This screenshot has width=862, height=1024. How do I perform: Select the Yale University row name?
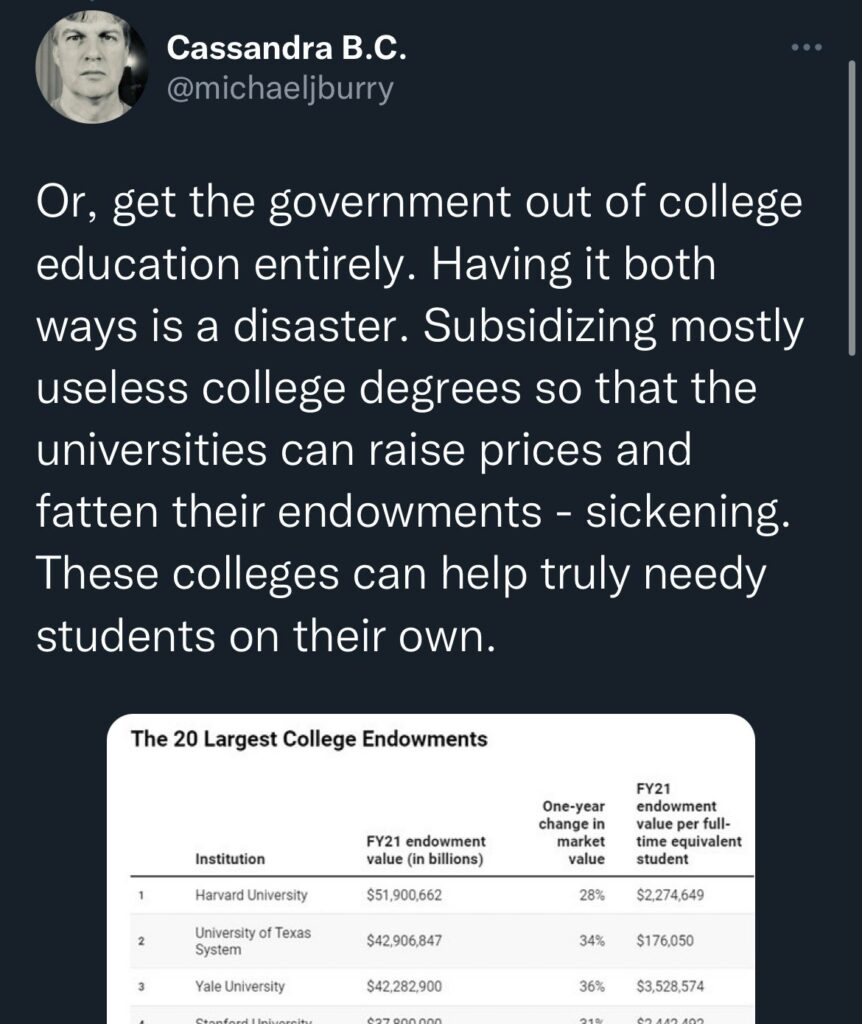click(x=240, y=986)
